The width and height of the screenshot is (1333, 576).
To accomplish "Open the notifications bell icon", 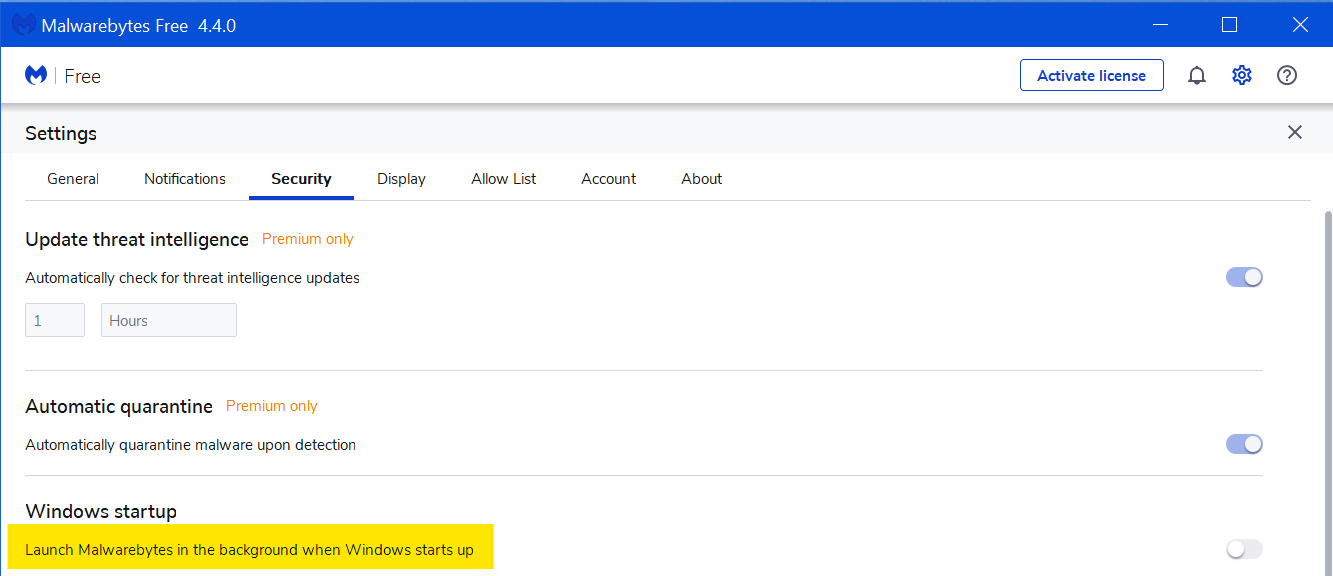I will [1197, 75].
